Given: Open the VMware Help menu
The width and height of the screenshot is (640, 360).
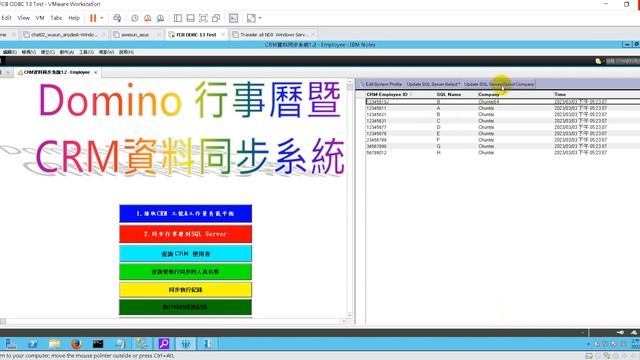Looking at the screenshot, I should click(74, 18).
